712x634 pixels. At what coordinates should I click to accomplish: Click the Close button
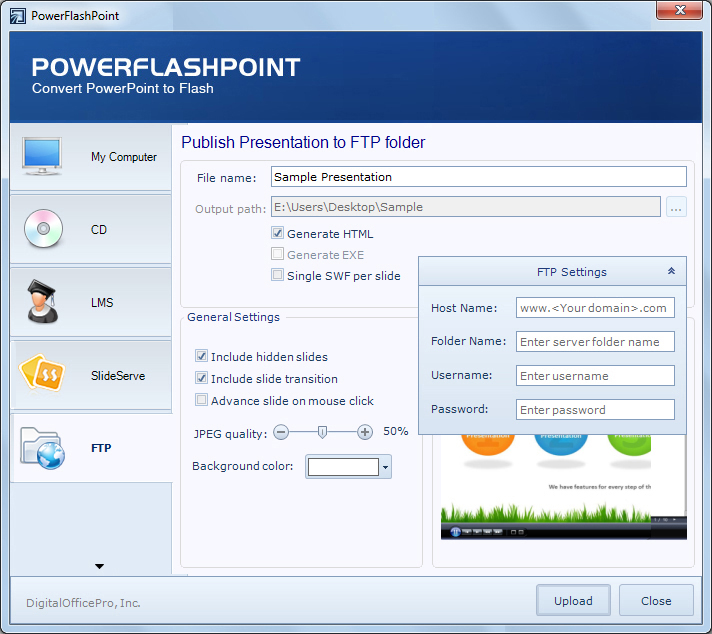click(656, 600)
